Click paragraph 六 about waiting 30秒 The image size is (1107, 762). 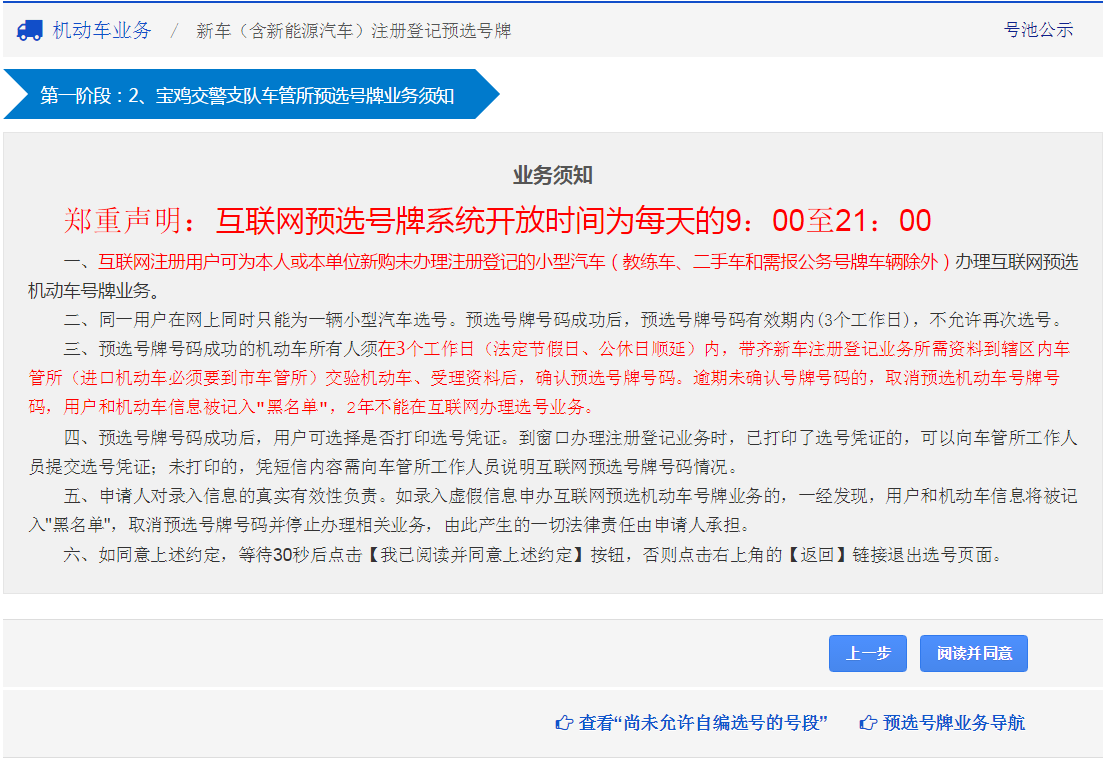tap(534, 555)
